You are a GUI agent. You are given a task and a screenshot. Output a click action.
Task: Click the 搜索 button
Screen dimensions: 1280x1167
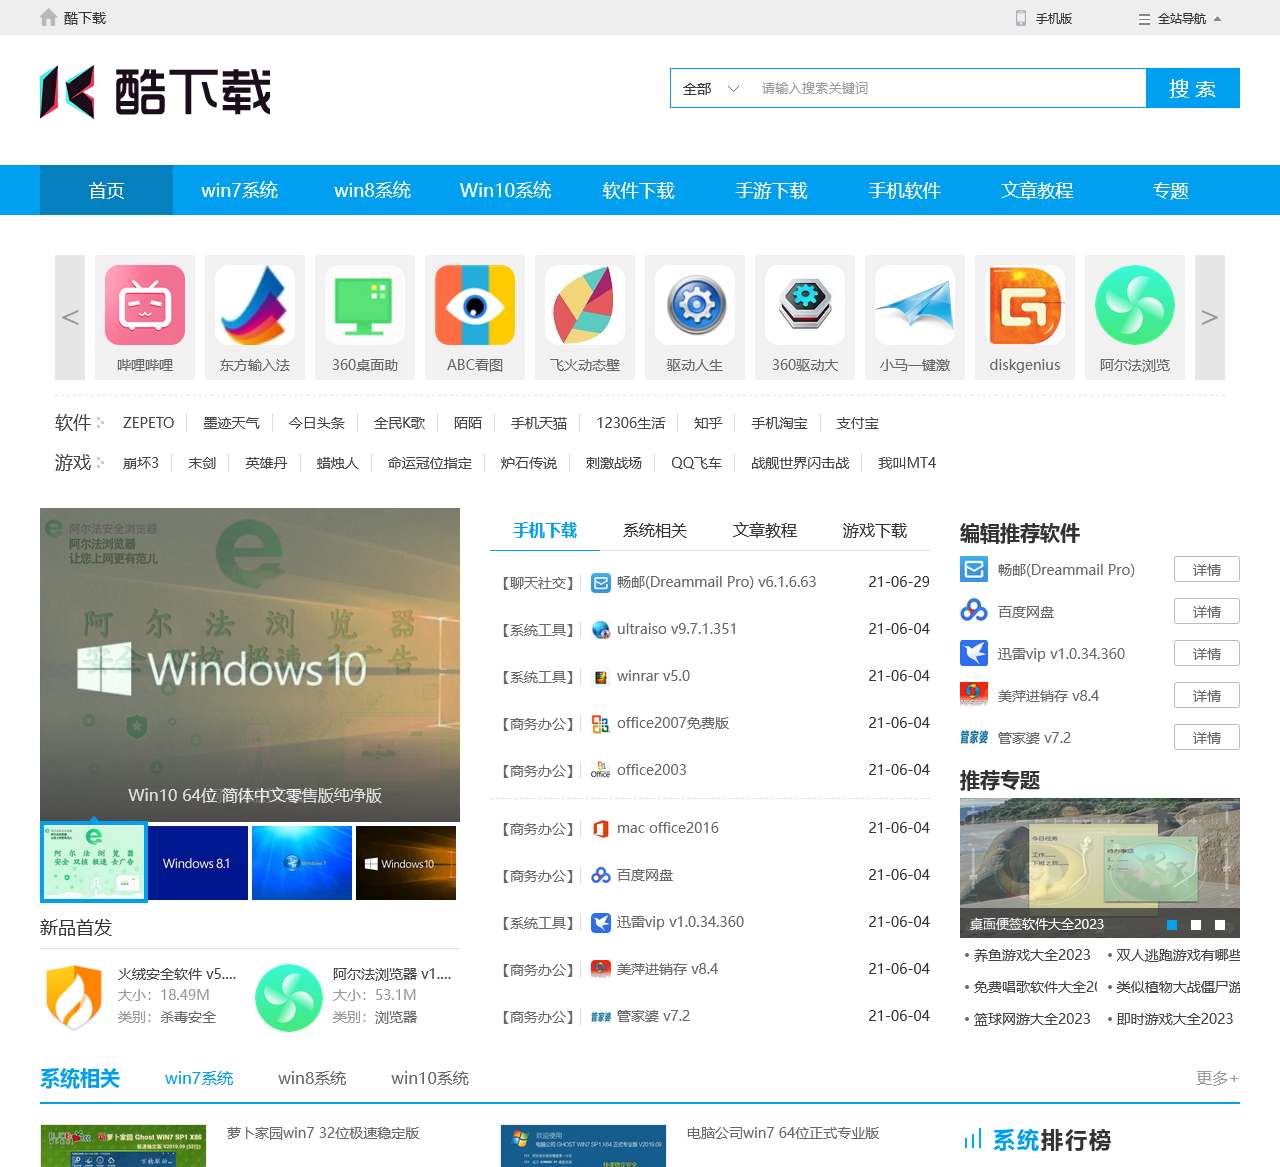(1192, 88)
